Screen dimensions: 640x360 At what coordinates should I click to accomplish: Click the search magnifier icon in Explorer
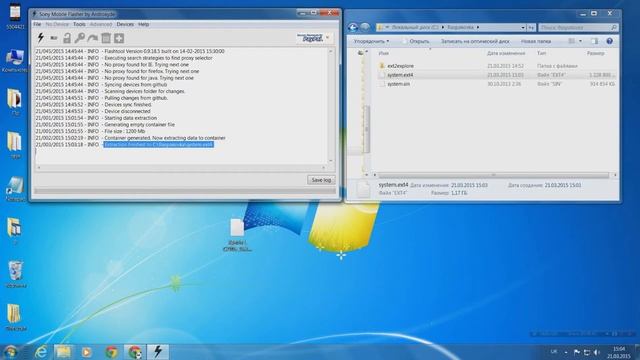[613, 27]
